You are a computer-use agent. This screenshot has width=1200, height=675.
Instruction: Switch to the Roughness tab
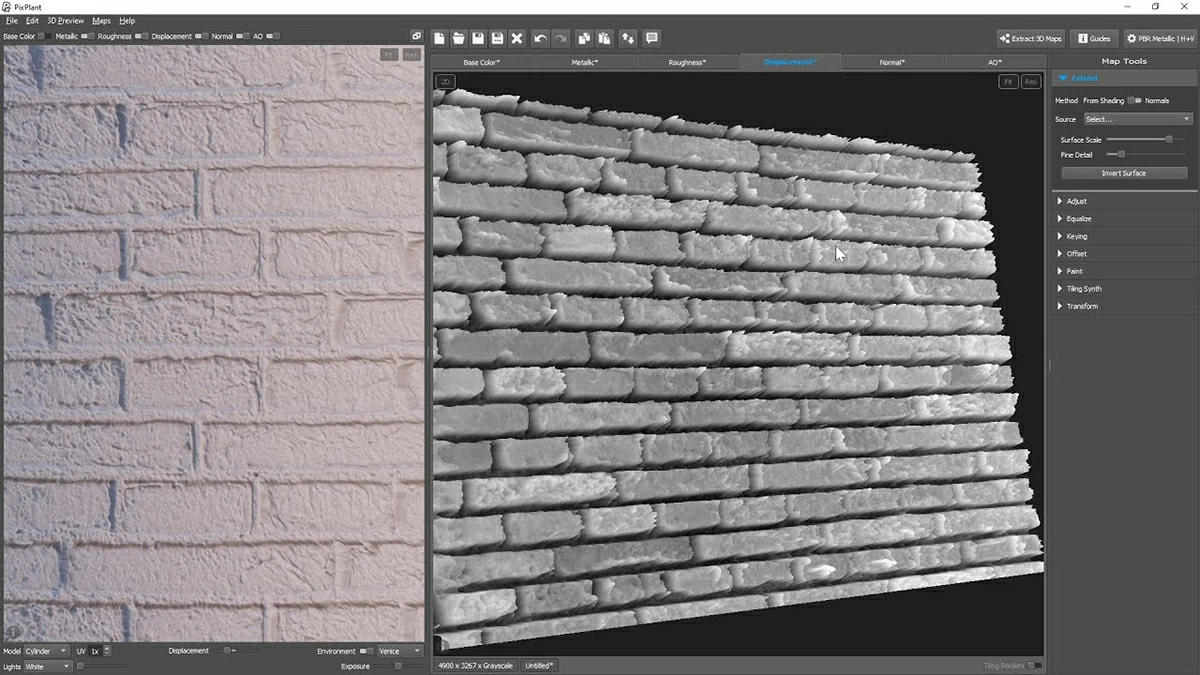click(688, 62)
